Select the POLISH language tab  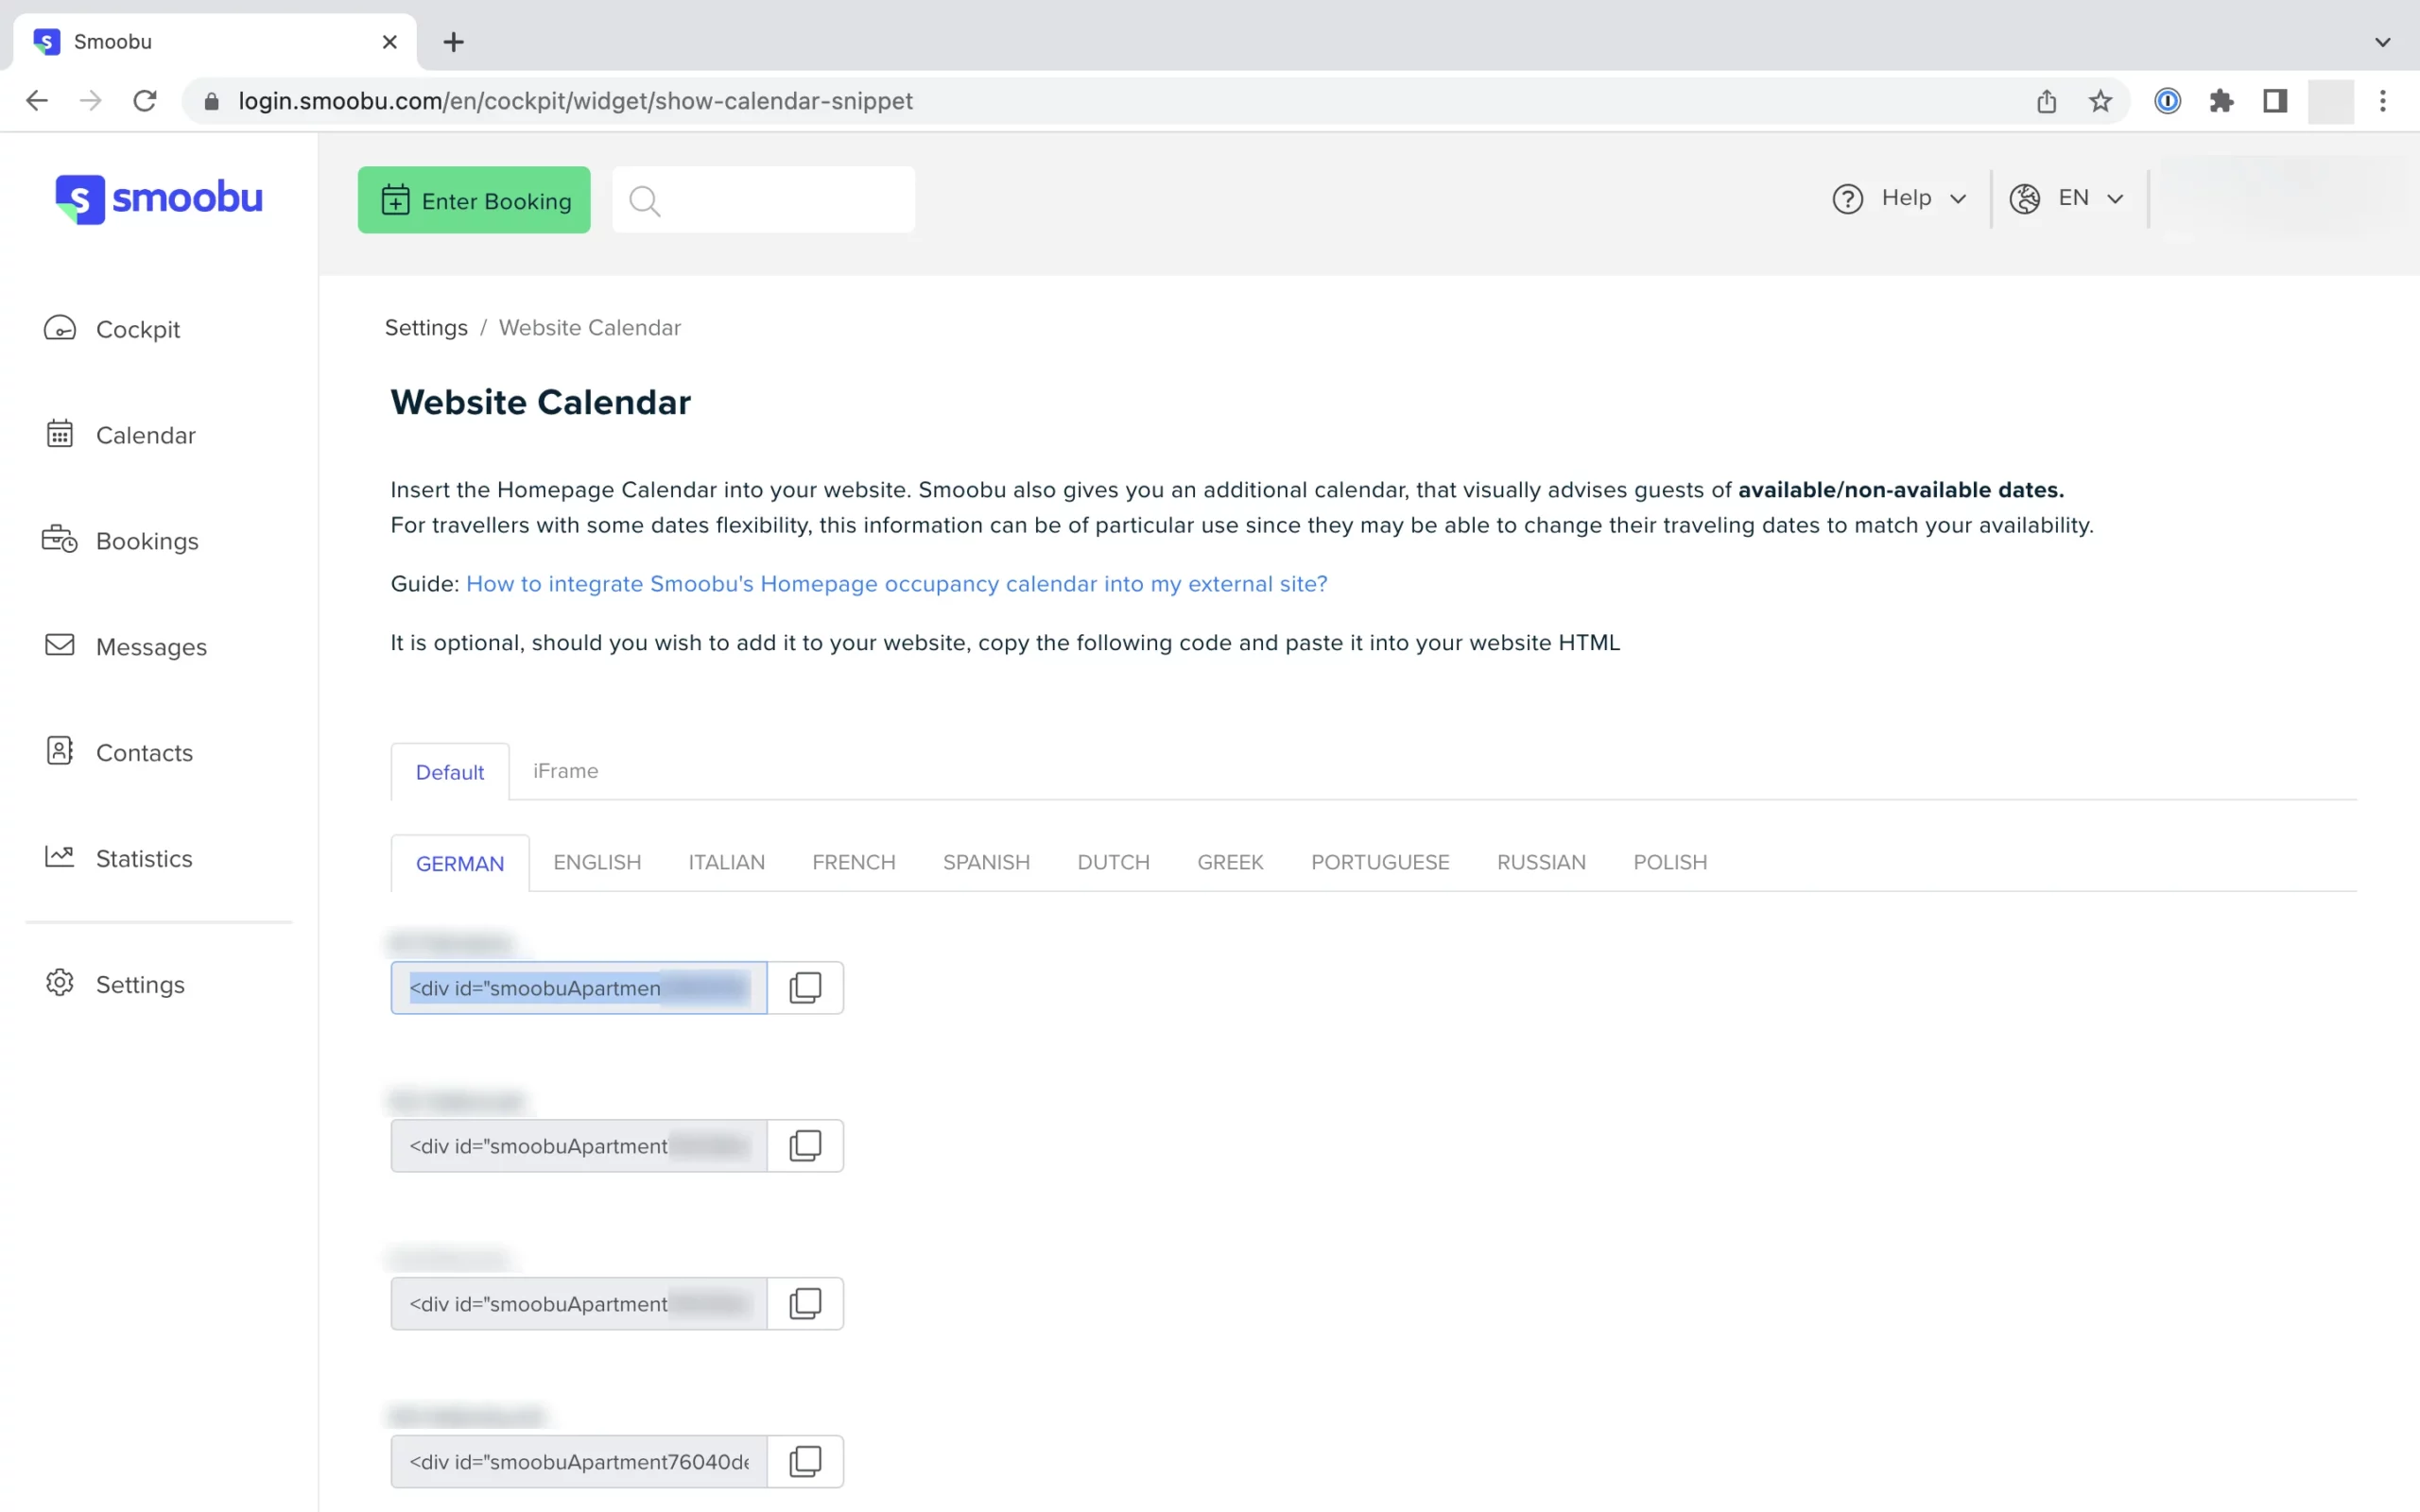pos(1670,862)
